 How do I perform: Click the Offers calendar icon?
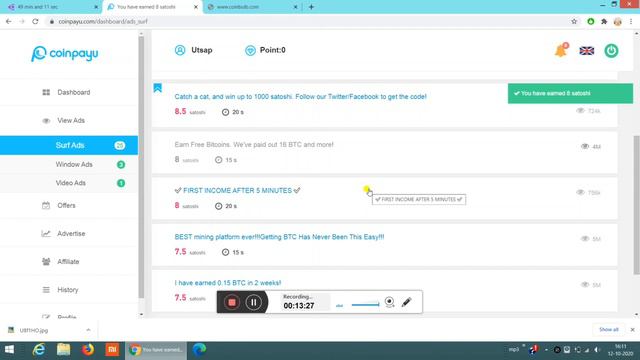[x=46, y=205]
